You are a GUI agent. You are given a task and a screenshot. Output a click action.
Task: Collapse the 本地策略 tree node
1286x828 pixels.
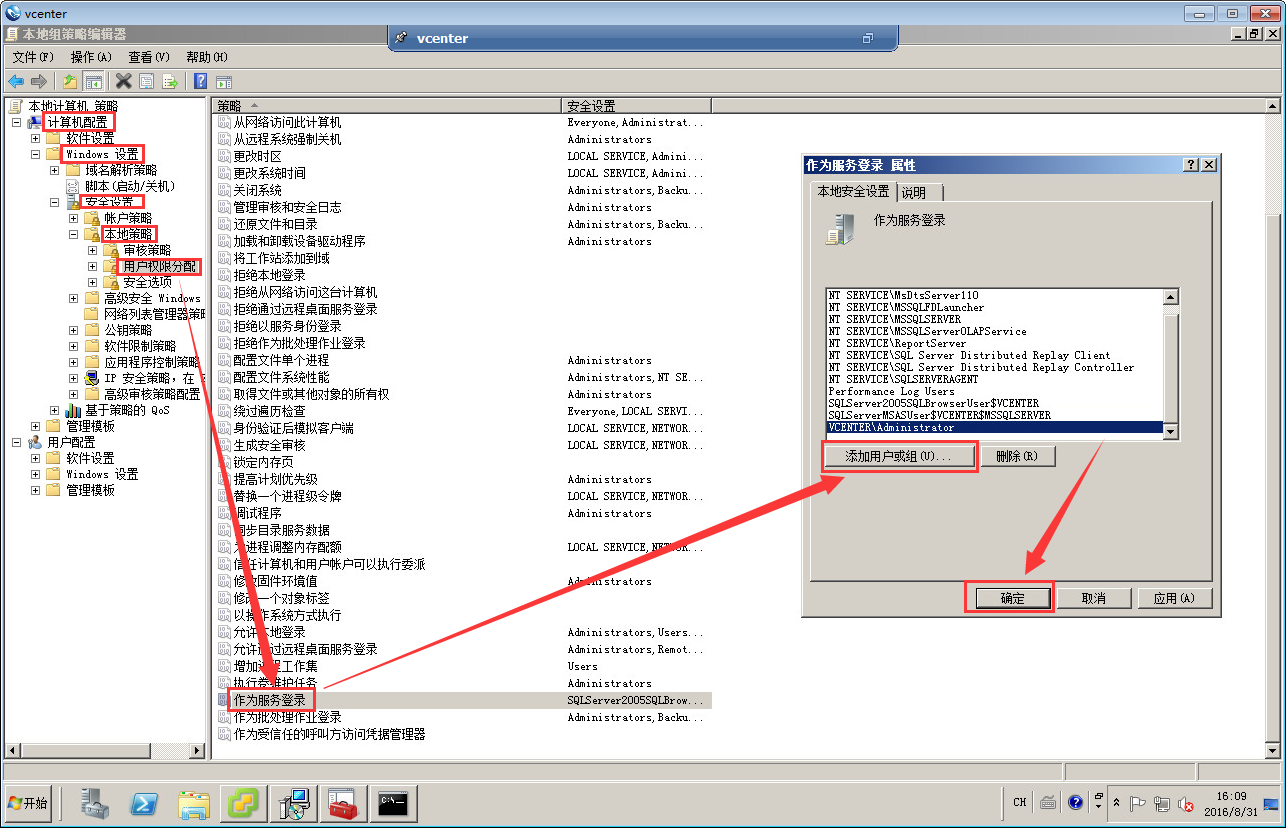click(74, 234)
